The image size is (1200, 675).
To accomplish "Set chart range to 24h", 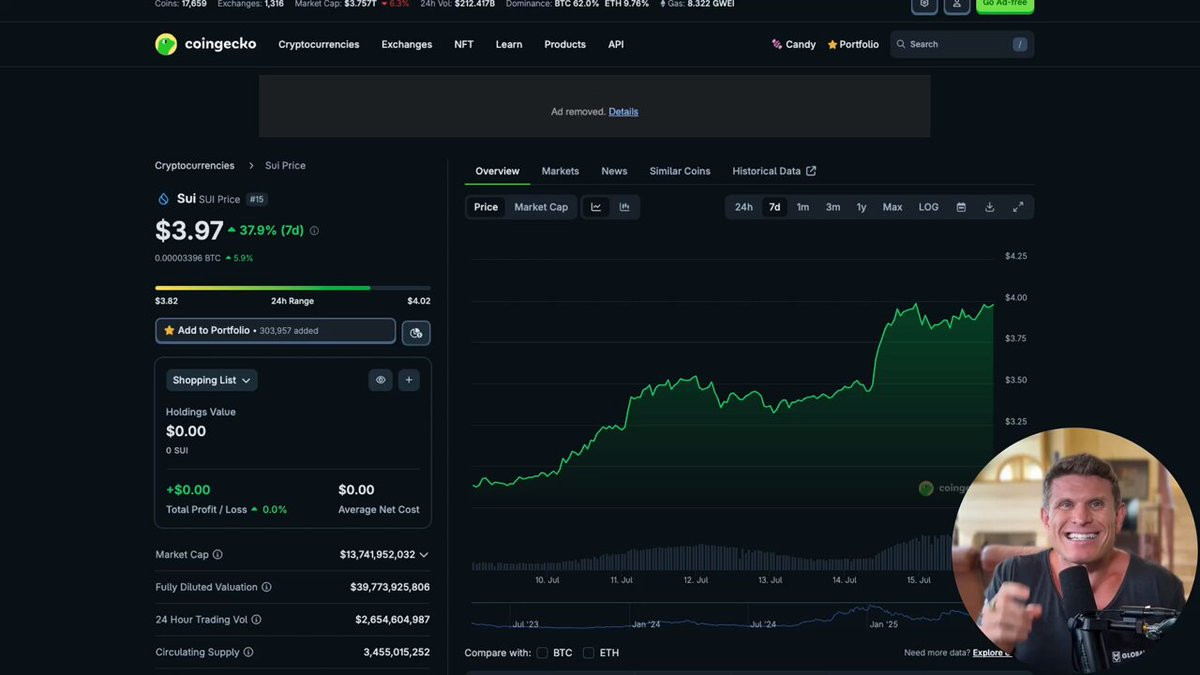I will pos(744,207).
